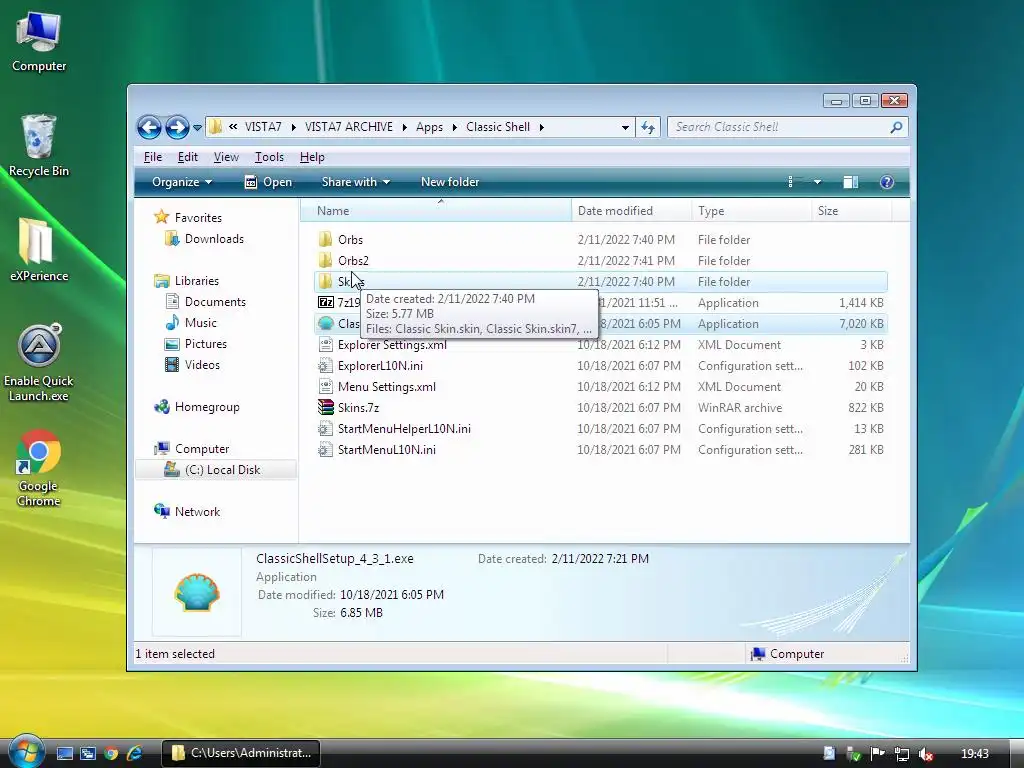
Task: Sort by the Name column header
Action: pos(436,211)
